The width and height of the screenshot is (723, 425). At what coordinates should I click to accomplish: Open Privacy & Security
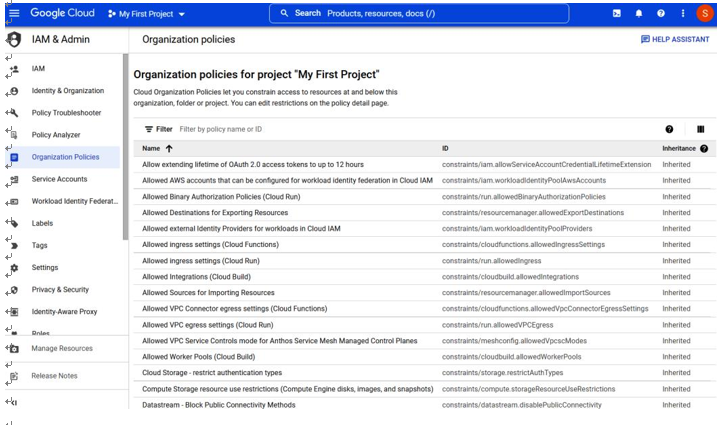60,289
